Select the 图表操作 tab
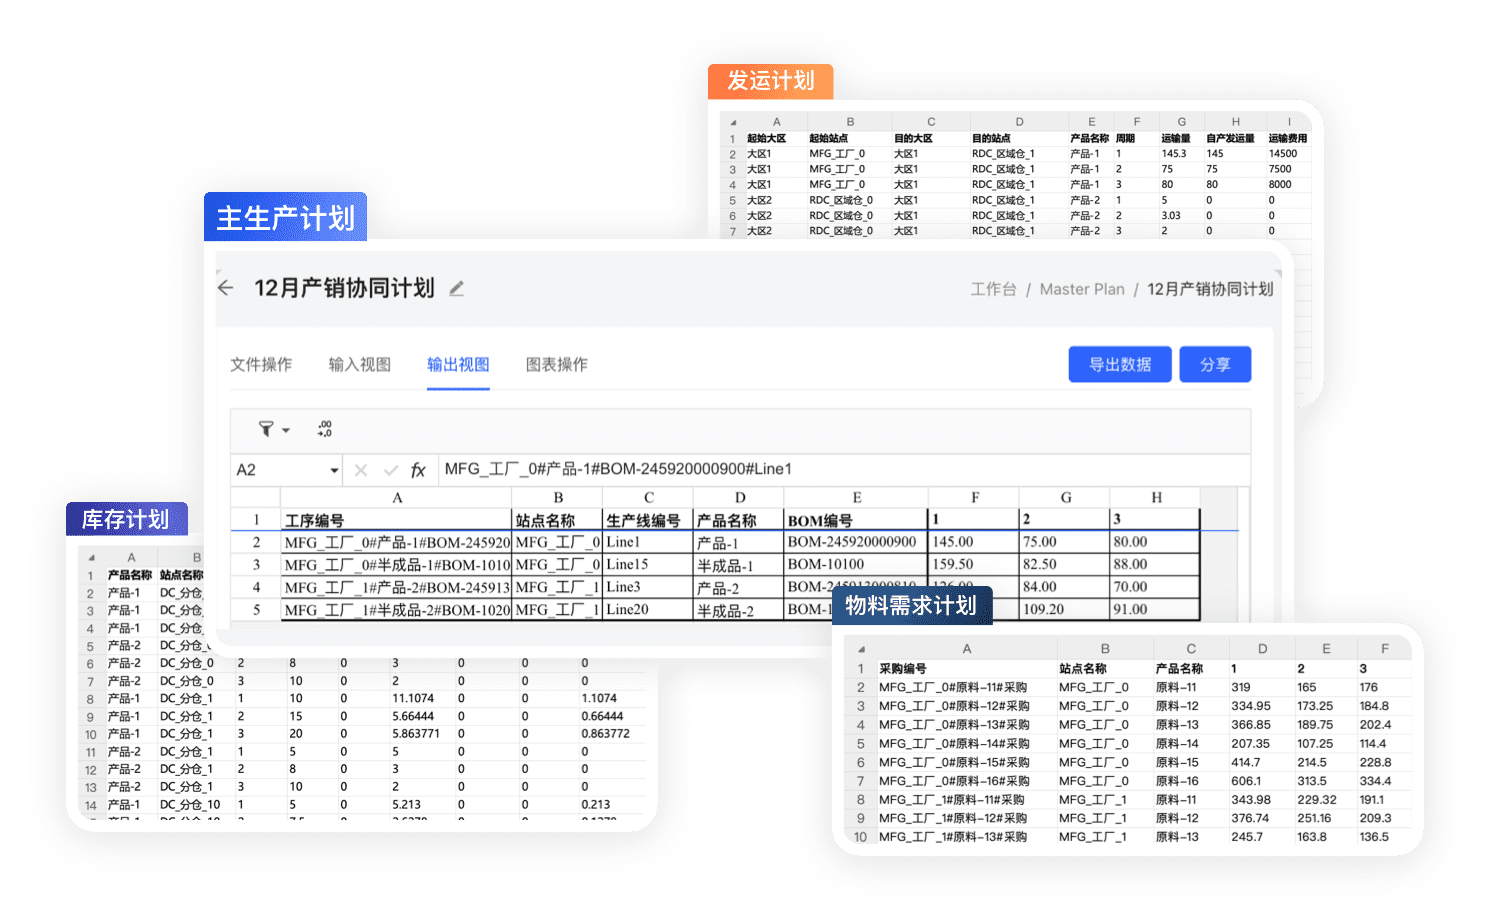Screen dimensions: 1490x920 click(x=556, y=365)
